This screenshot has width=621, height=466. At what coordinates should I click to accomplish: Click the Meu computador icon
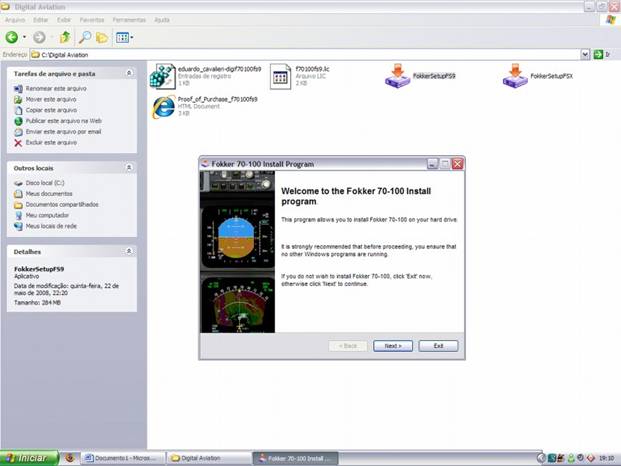click(18, 215)
